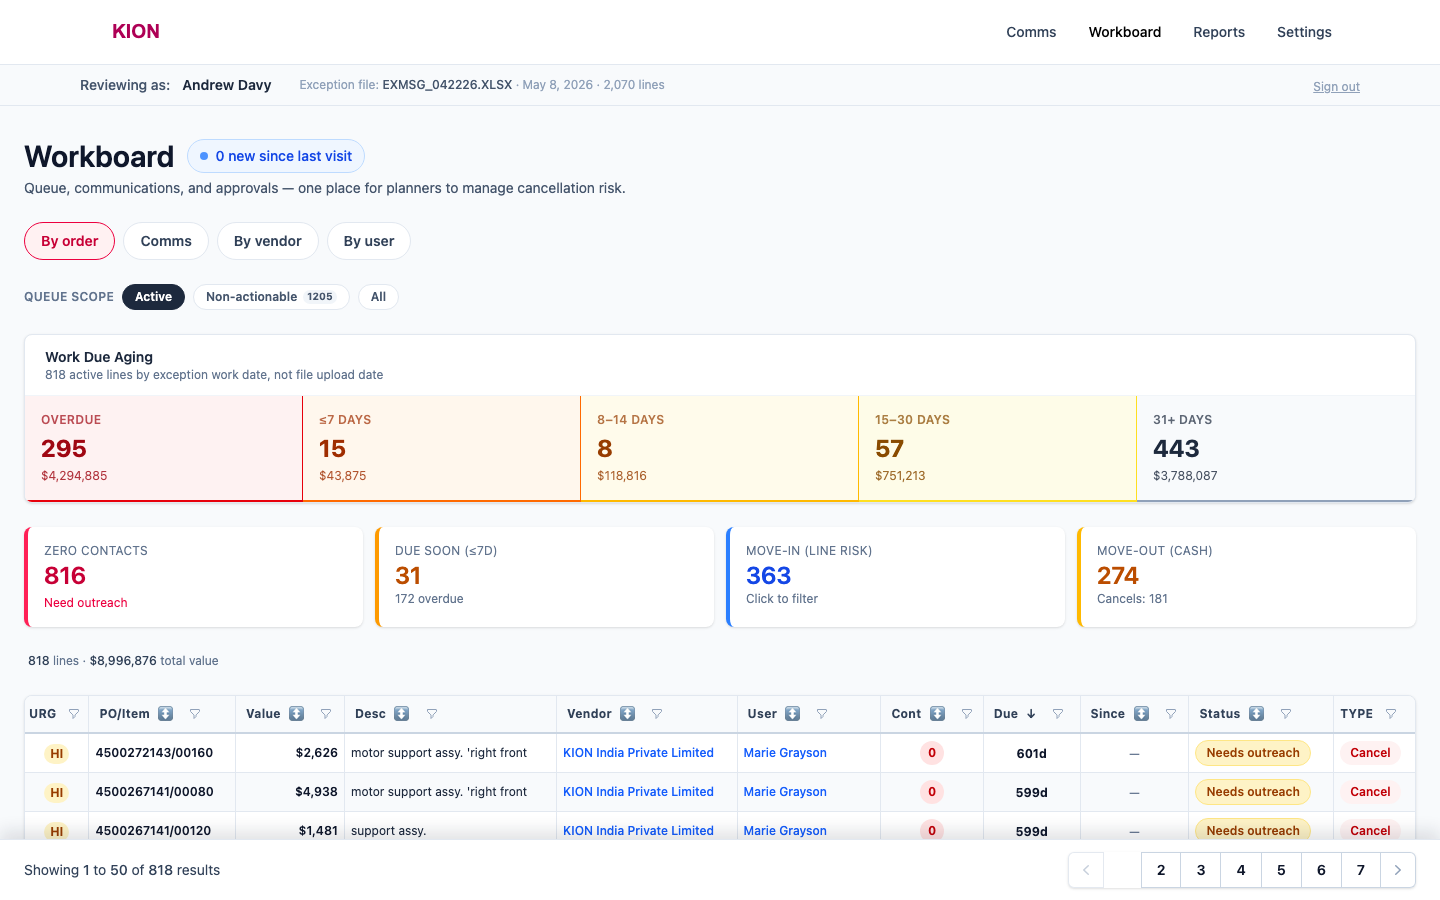
Task: Go to page 7
Action: click(x=1361, y=870)
